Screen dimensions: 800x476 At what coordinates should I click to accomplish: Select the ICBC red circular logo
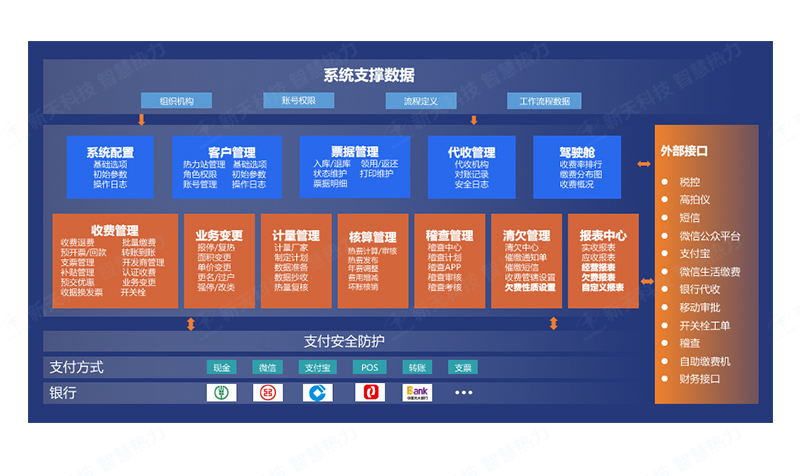(x=270, y=393)
